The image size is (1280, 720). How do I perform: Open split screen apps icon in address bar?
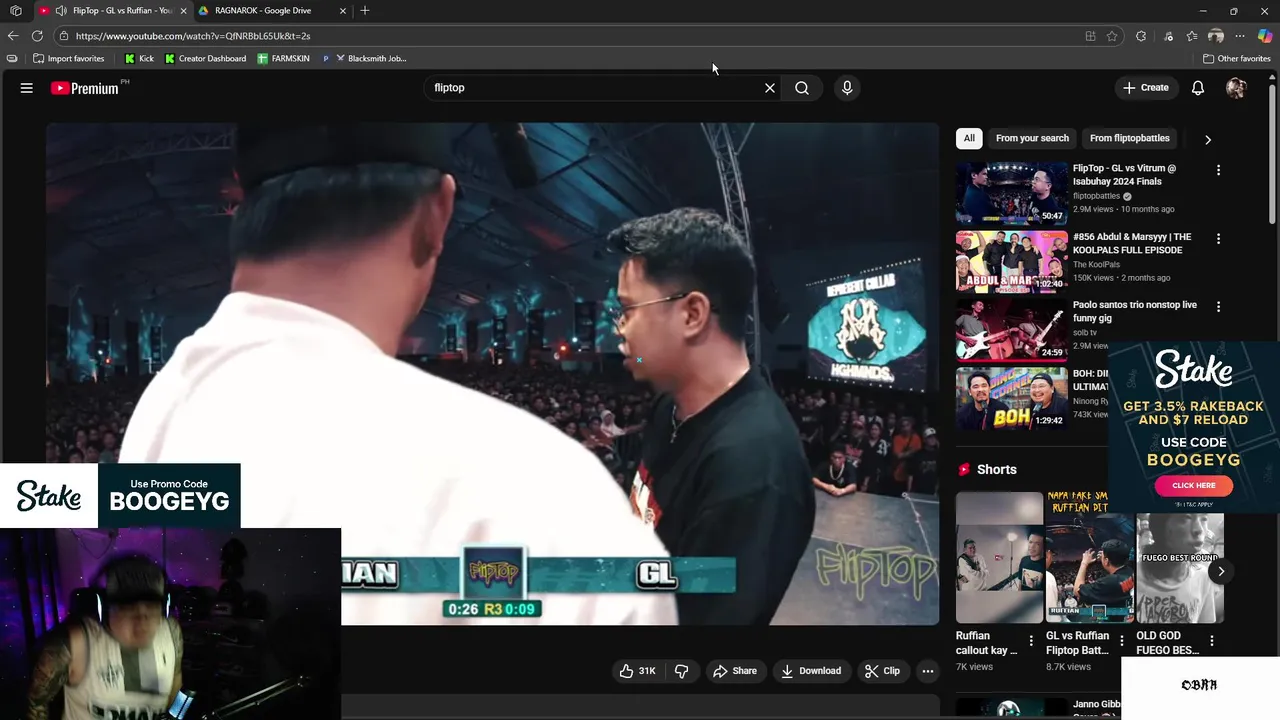[x=1090, y=36]
